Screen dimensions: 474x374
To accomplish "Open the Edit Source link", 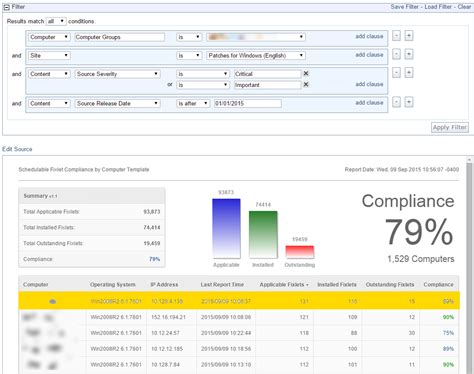I will 17,149.
